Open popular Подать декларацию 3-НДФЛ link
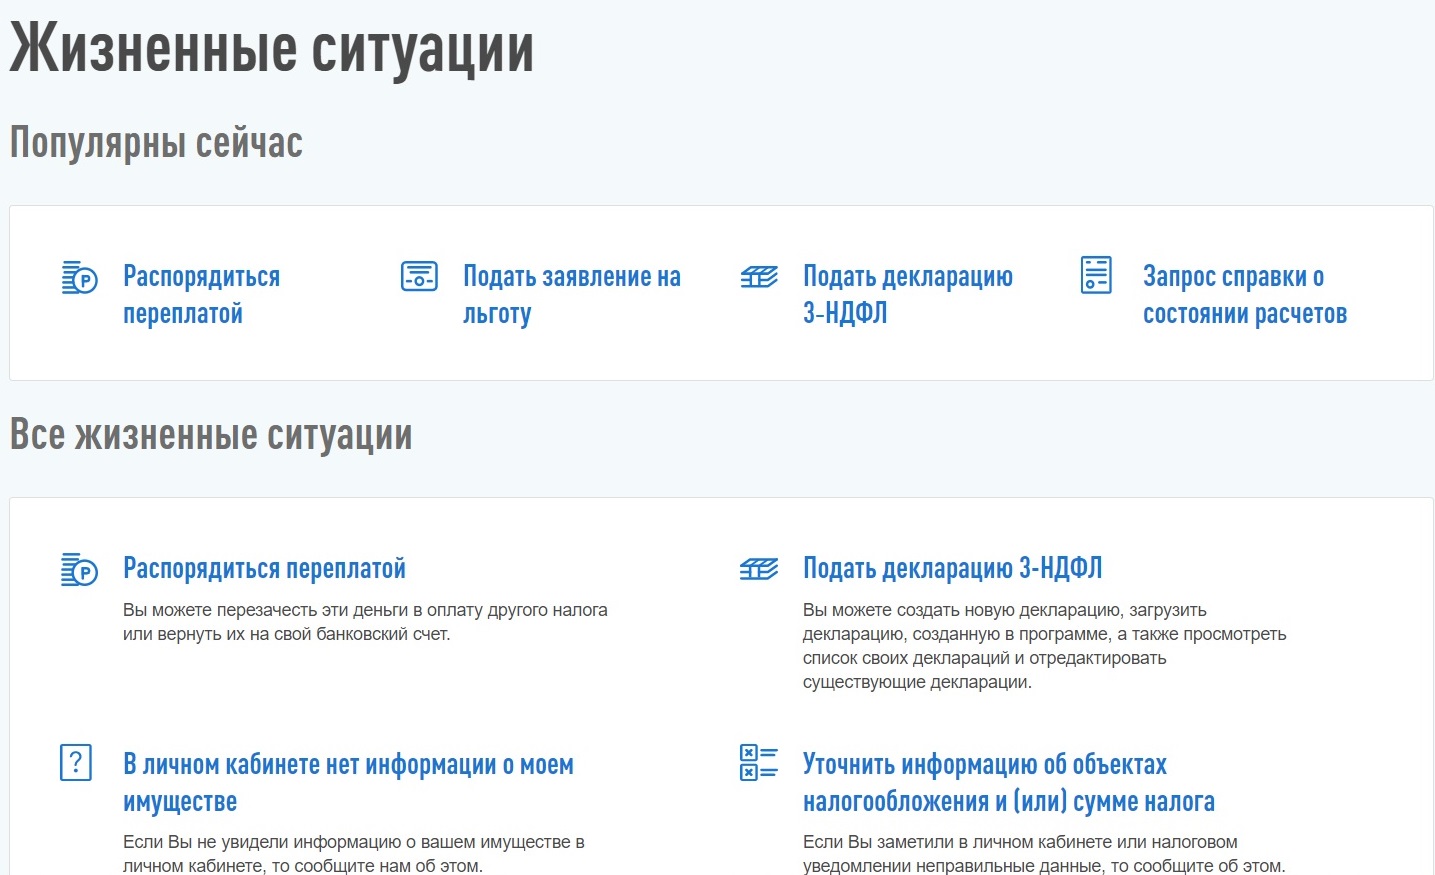Image resolution: width=1435 pixels, height=875 pixels. pyautogui.click(x=908, y=295)
